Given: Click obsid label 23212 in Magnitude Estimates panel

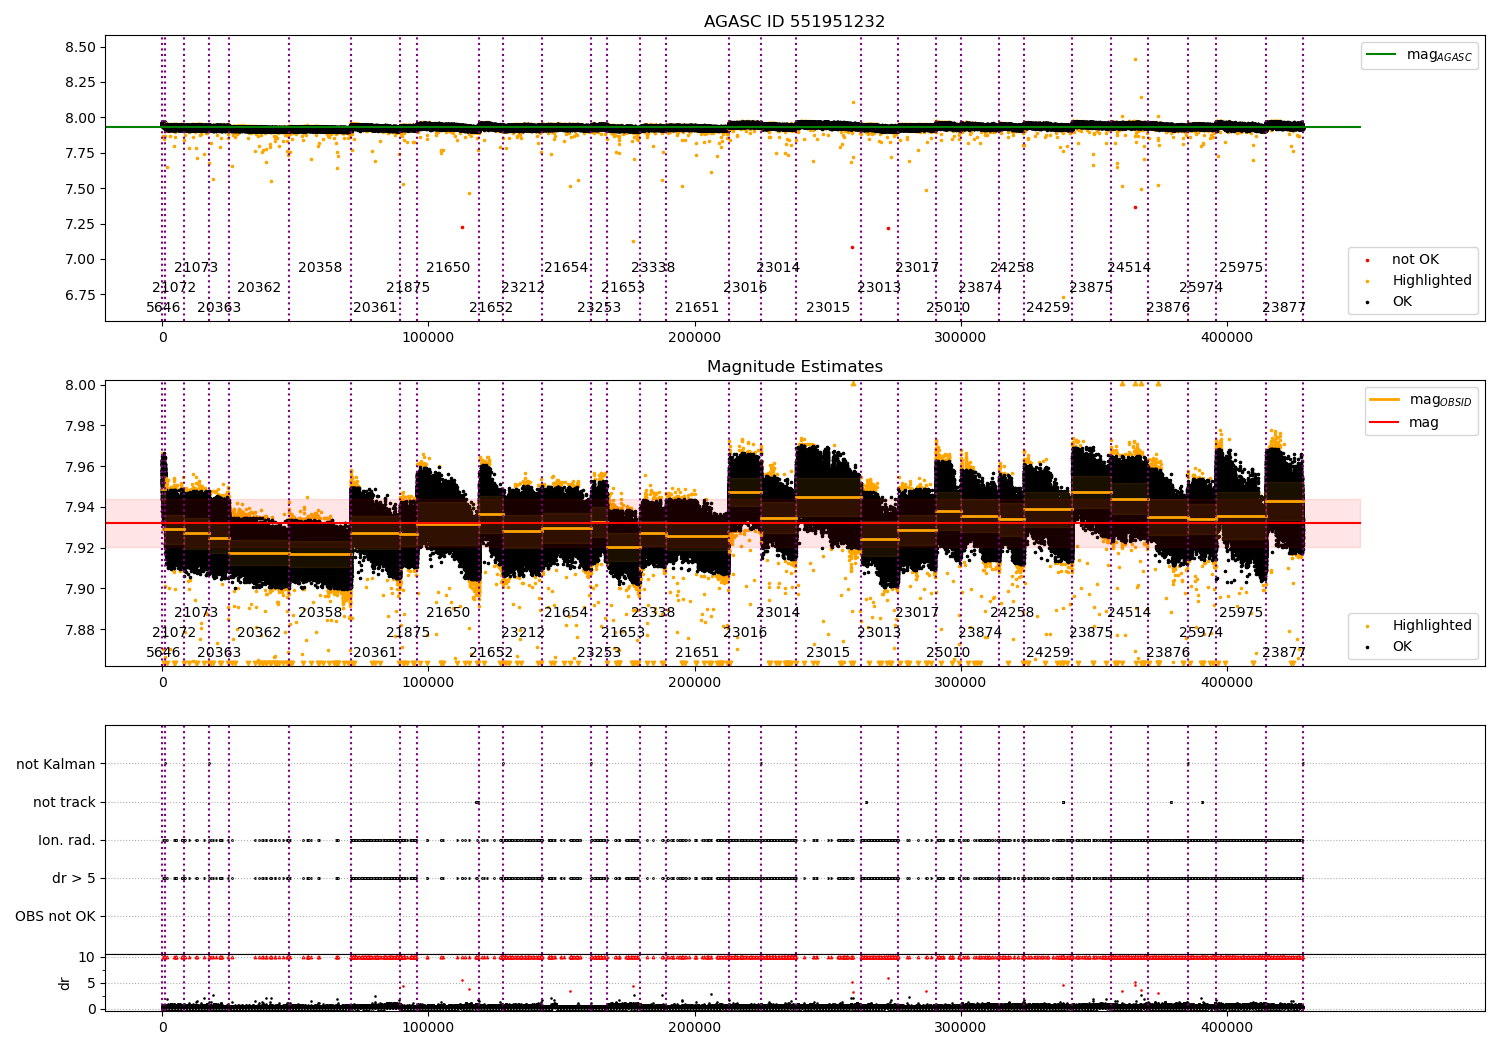Looking at the screenshot, I should click(x=523, y=632).
